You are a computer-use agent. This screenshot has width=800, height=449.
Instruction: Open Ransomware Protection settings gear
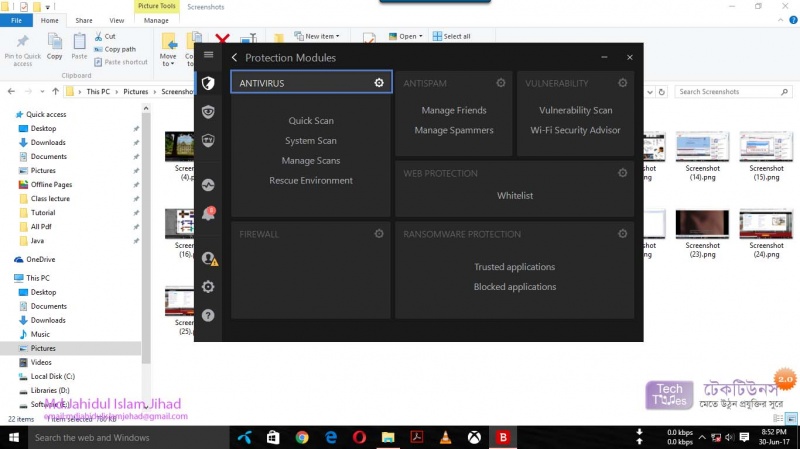pos(623,234)
